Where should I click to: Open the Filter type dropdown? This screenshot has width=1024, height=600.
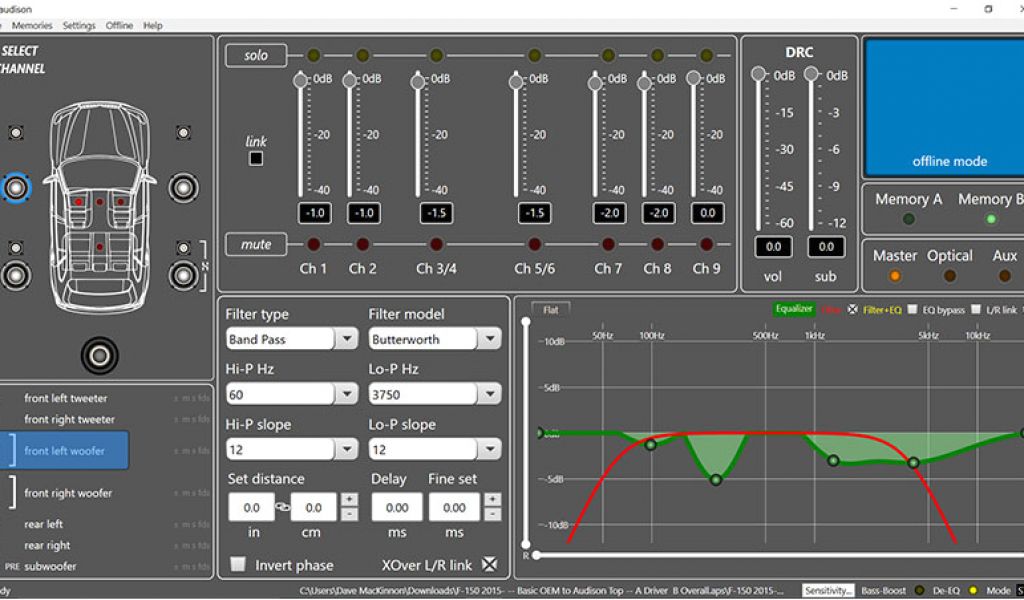pos(347,339)
